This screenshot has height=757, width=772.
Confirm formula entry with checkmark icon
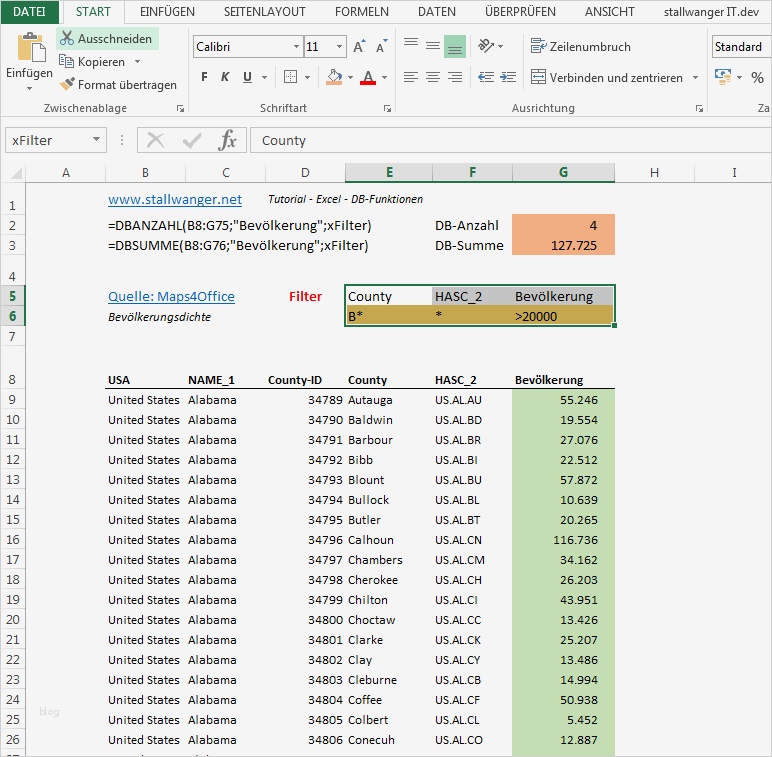point(192,141)
